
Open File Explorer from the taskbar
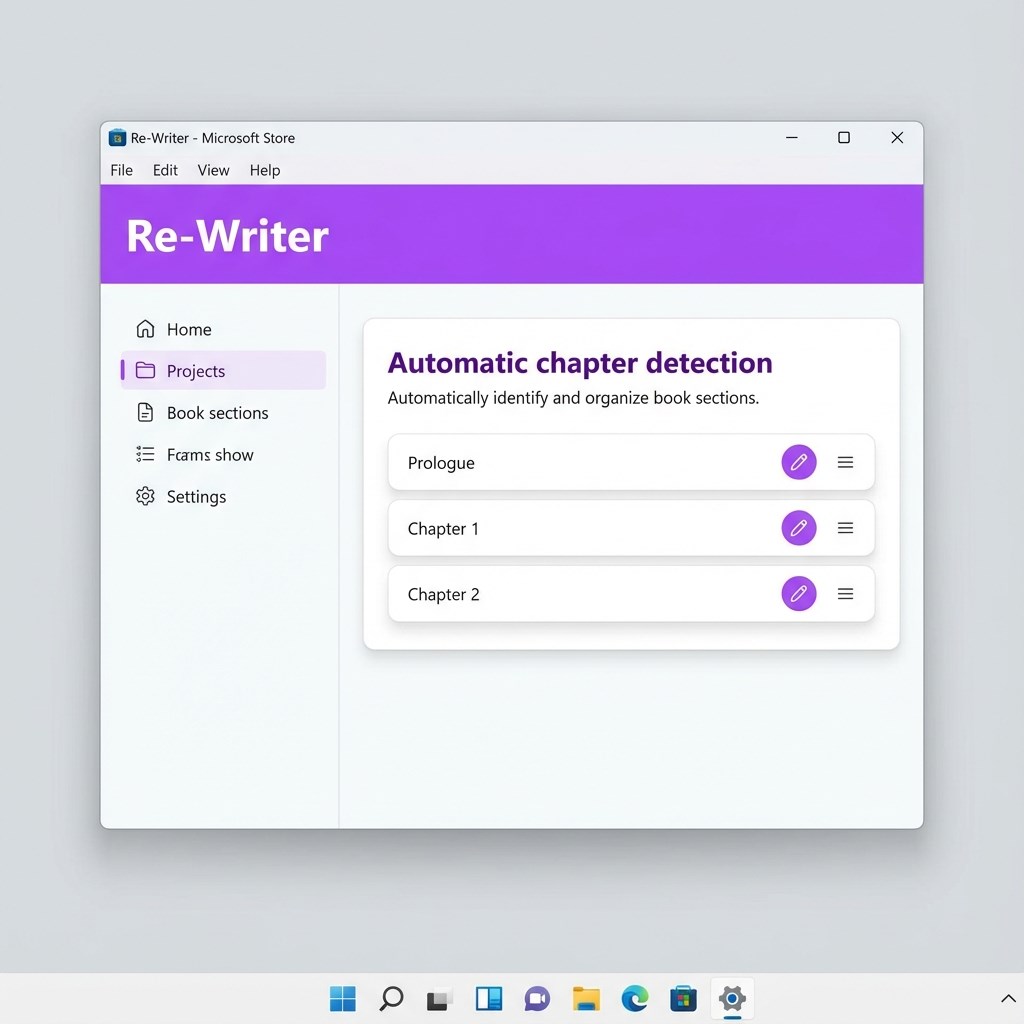click(585, 997)
